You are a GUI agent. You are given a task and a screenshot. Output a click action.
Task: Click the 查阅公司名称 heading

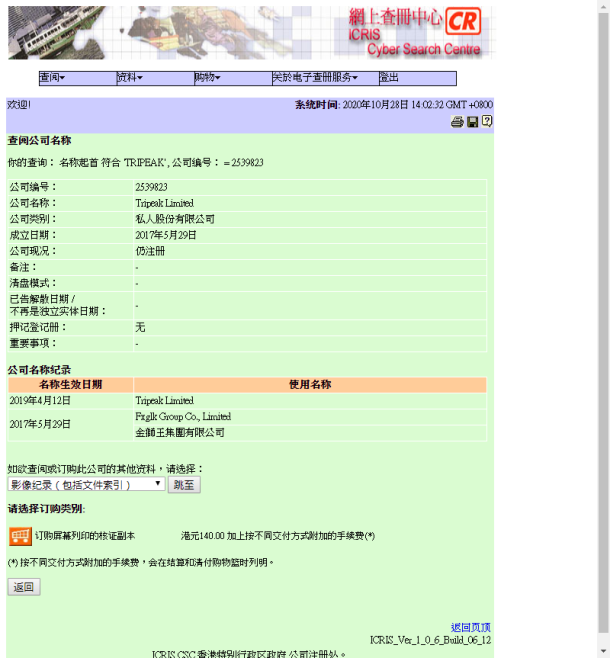pyautogui.click(x=39, y=141)
